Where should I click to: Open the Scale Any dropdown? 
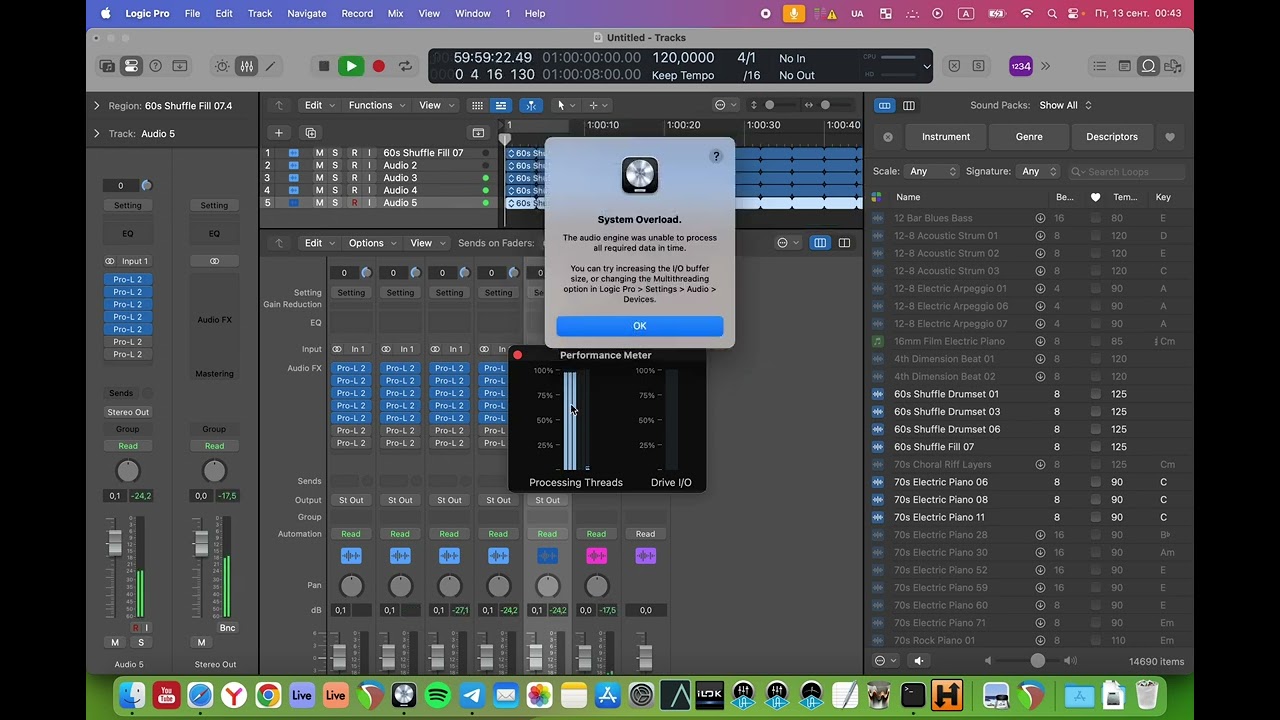click(932, 172)
